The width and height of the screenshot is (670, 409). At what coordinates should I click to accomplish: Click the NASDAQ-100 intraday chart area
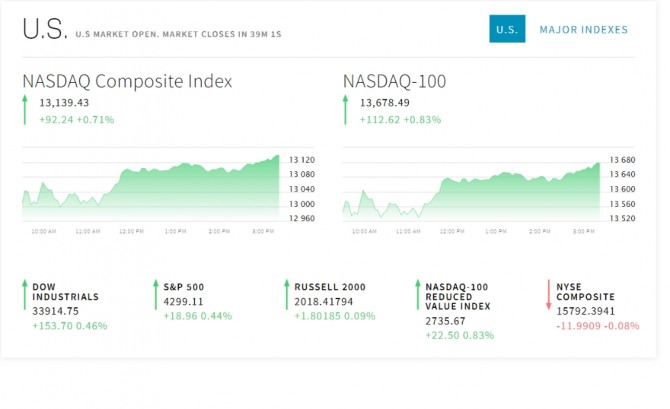pyautogui.click(x=470, y=188)
